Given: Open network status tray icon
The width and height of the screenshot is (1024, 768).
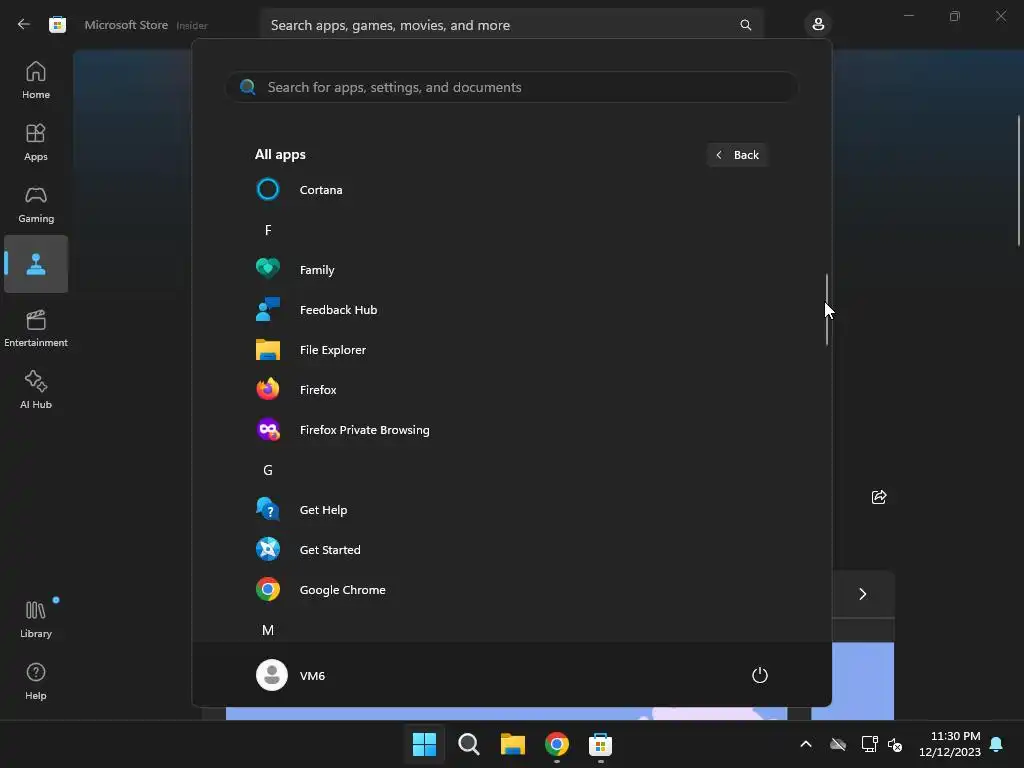Looking at the screenshot, I should click(869, 744).
